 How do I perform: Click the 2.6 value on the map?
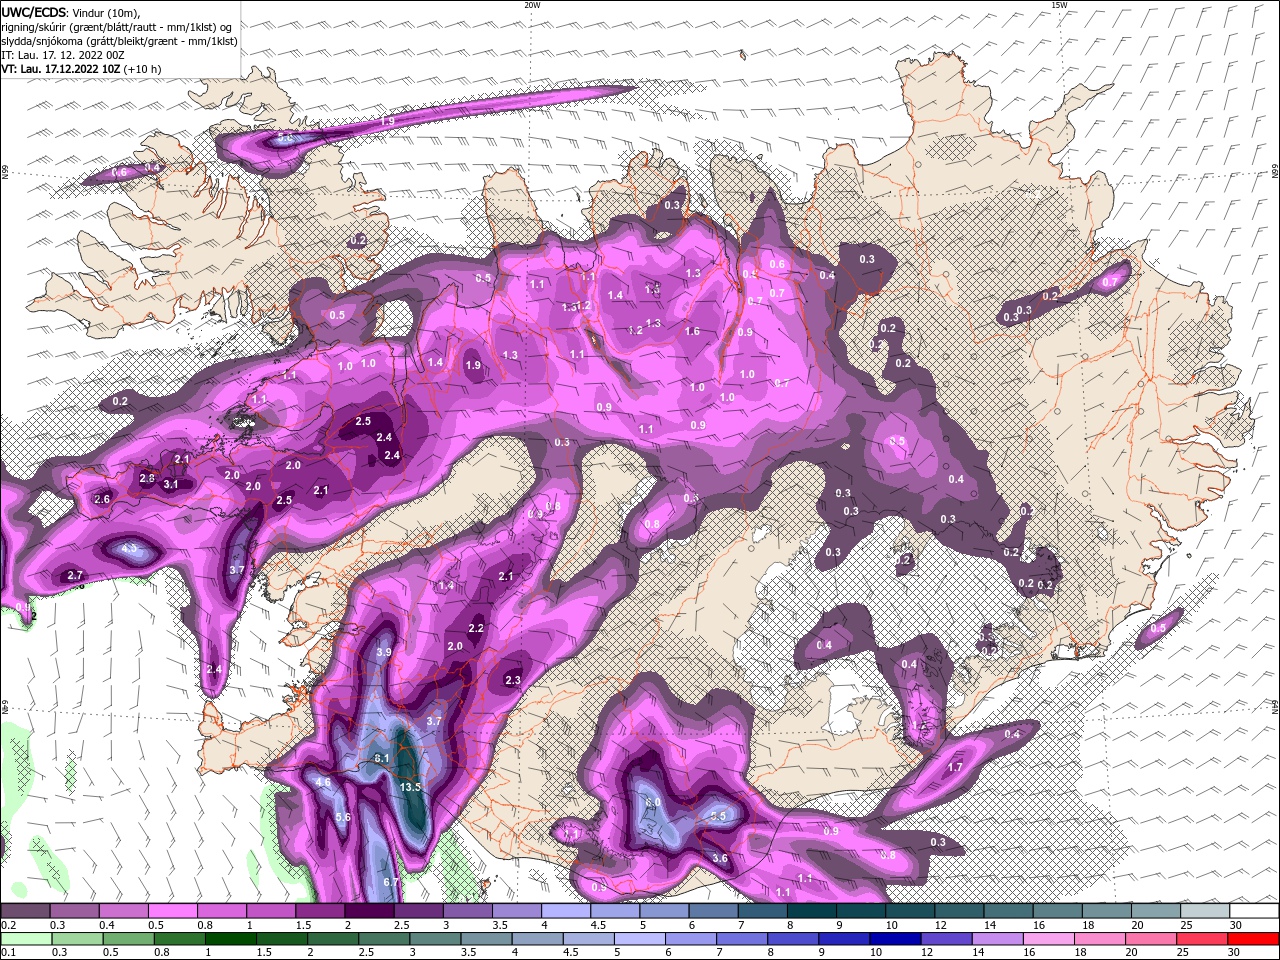pos(102,499)
